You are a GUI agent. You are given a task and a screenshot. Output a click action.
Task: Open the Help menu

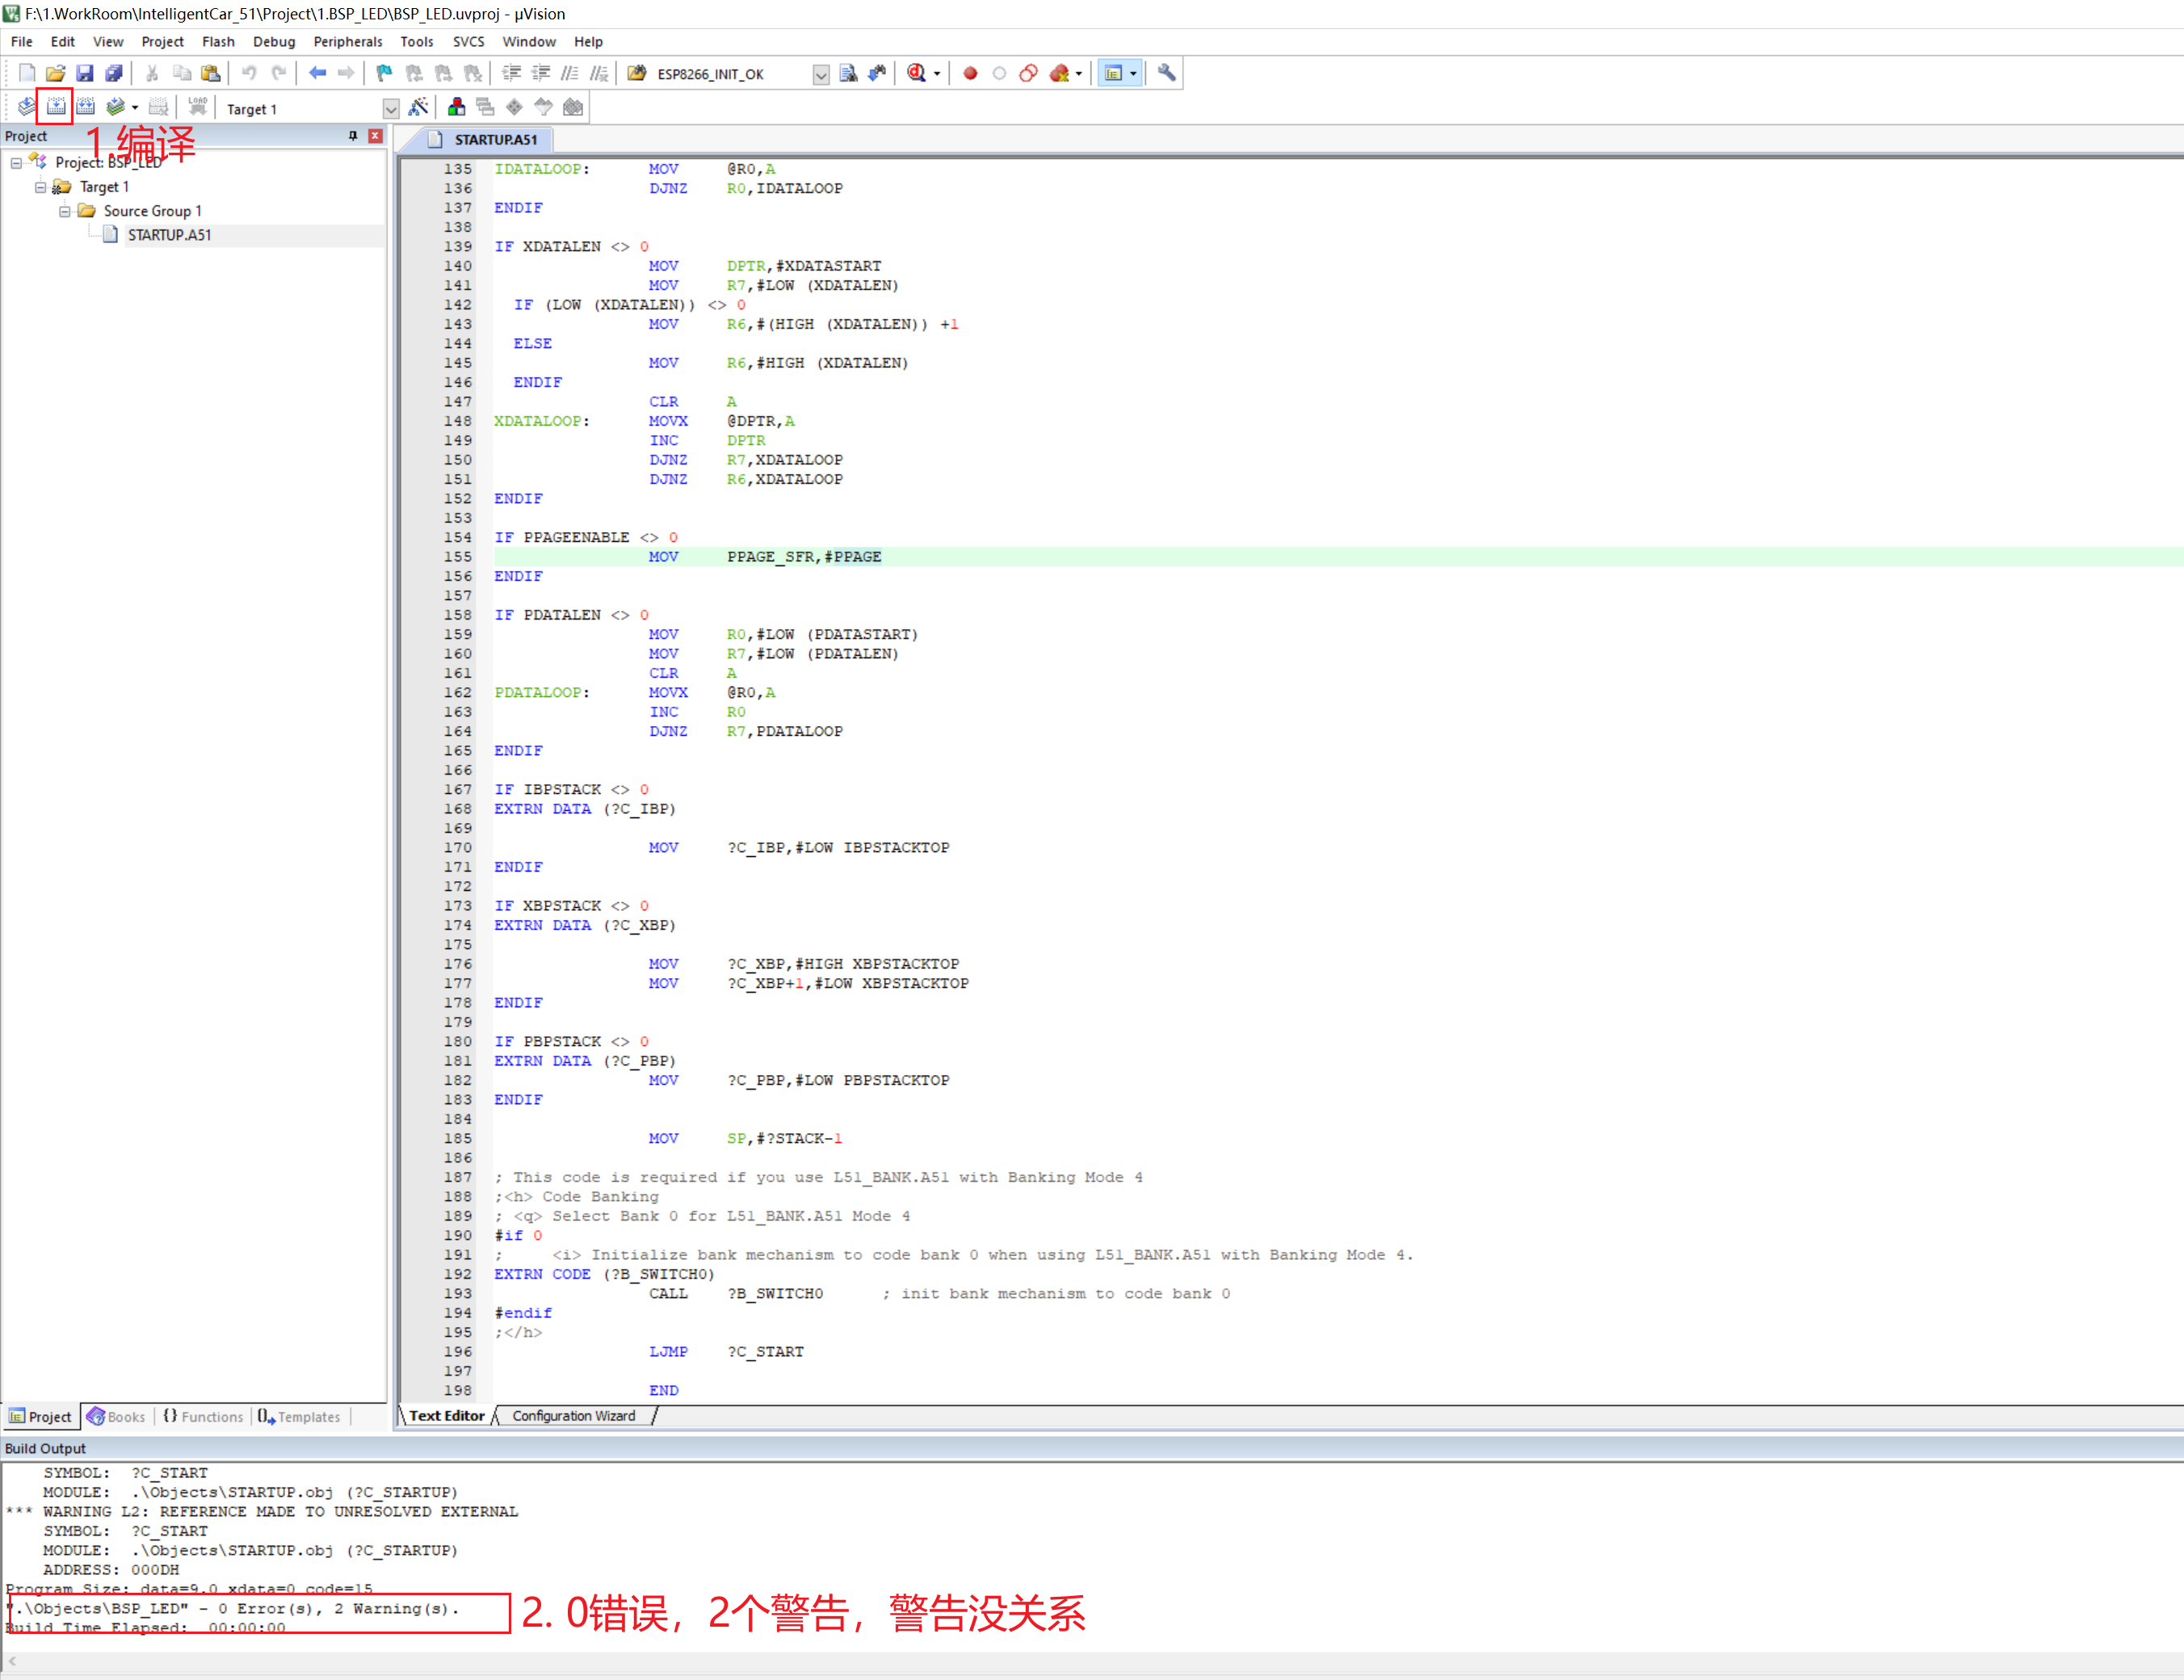coord(588,42)
